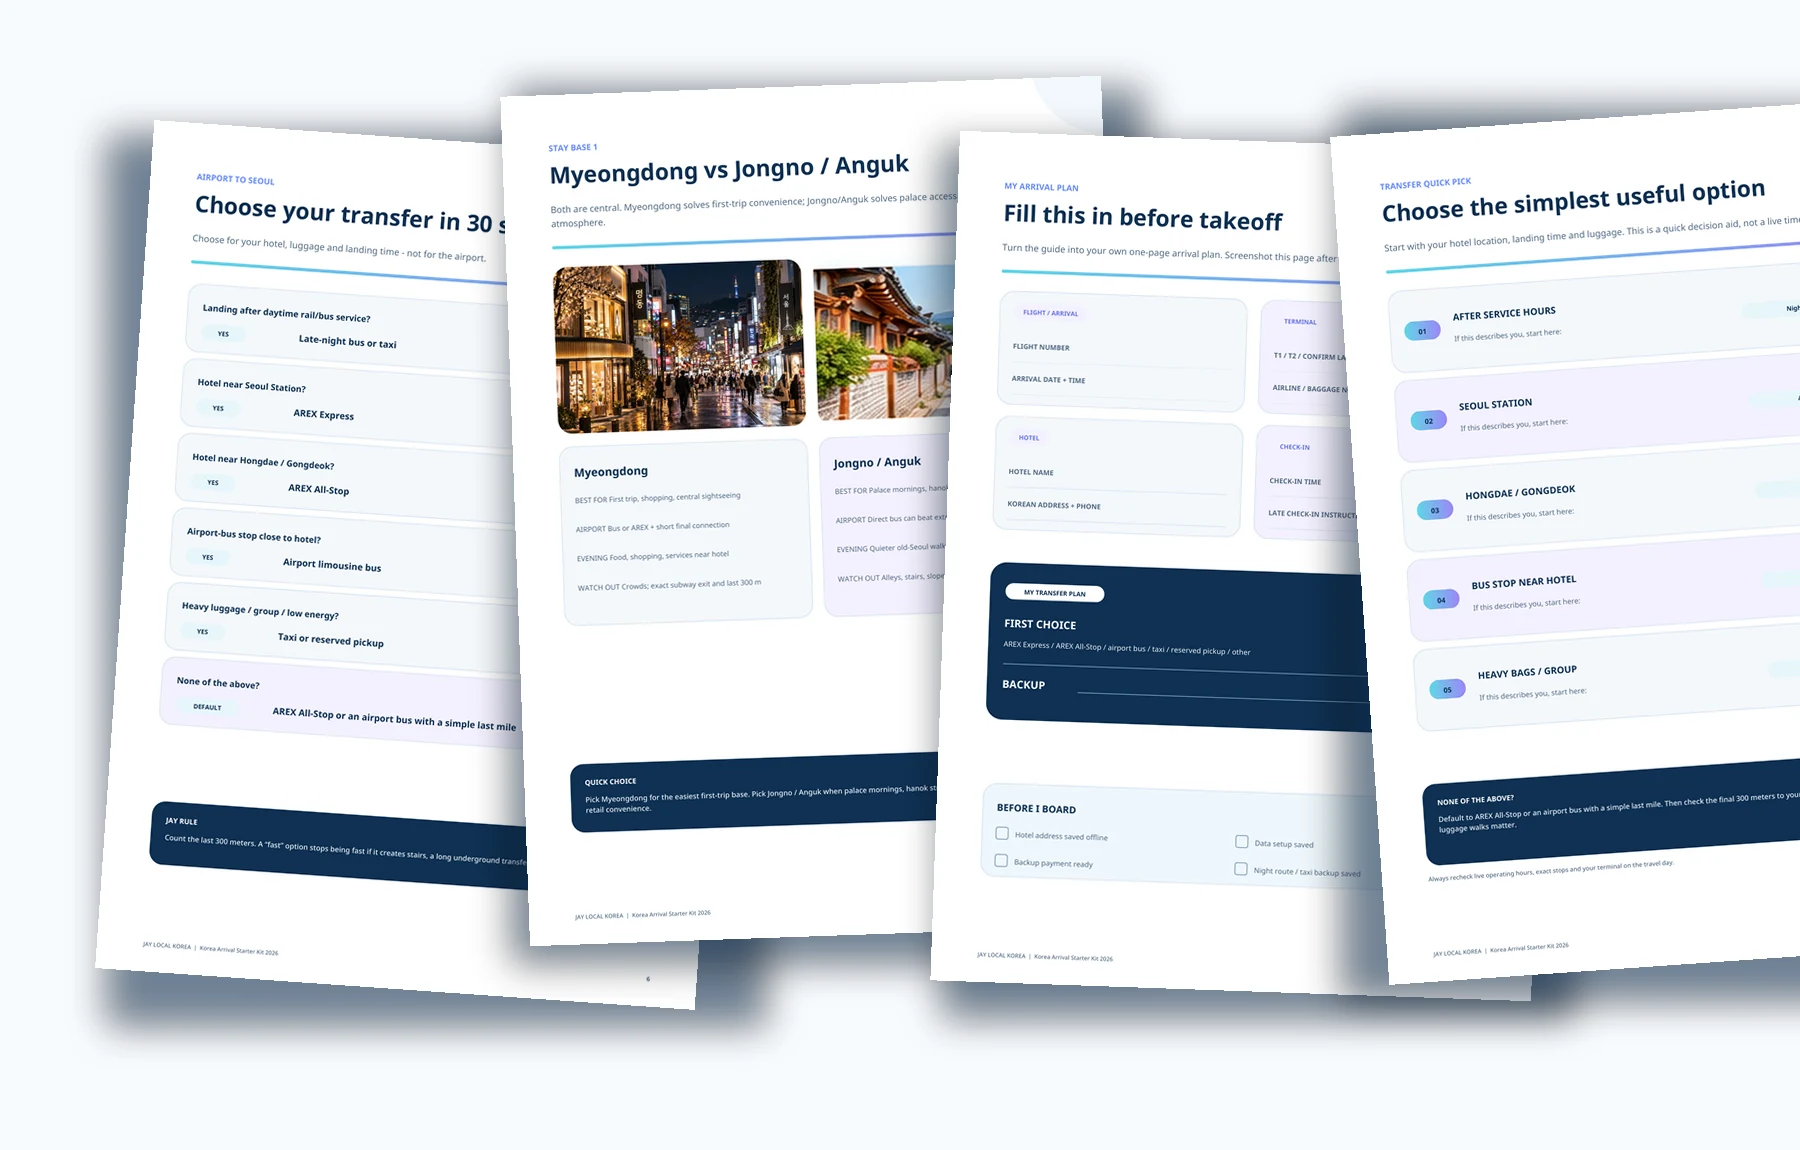Screen dimensions: 1800x1150
Task: Tick the 'Hotel address saved offline' checkbox
Action: click(x=1002, y=833)
